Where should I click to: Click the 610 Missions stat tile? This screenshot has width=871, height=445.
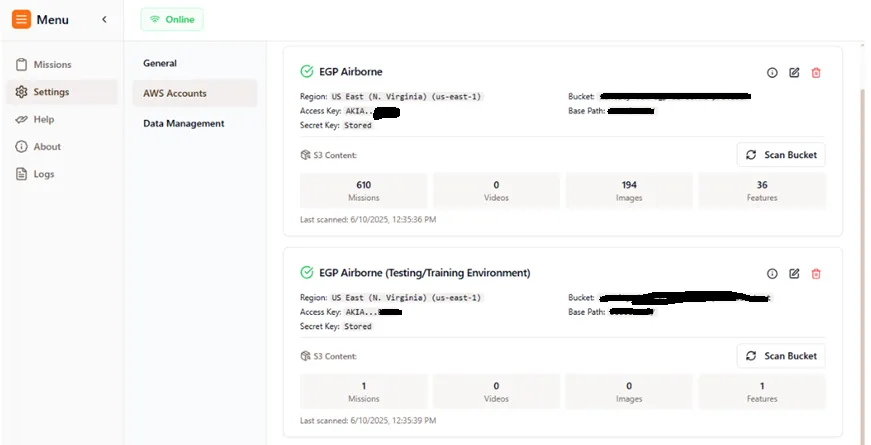(363, 190)
